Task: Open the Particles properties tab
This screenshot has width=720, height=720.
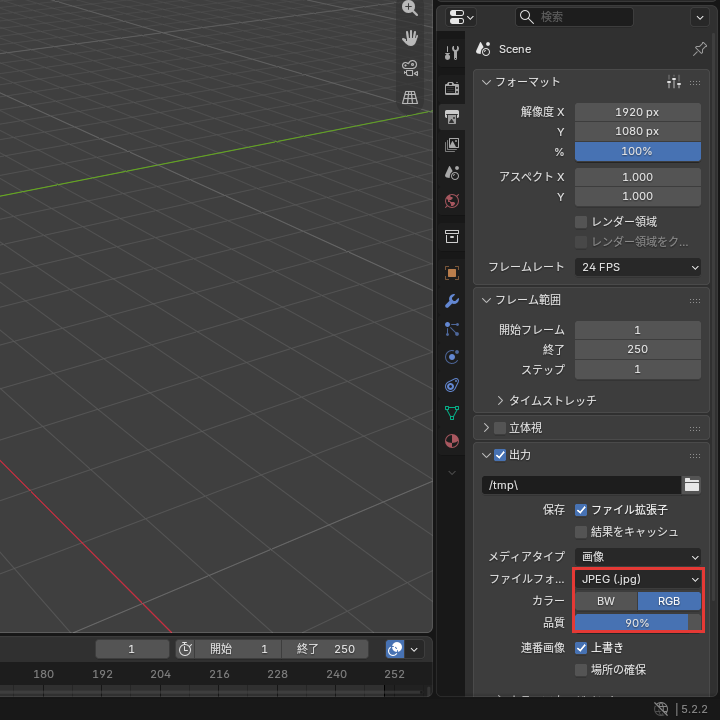Action: [x=452, y=329]
